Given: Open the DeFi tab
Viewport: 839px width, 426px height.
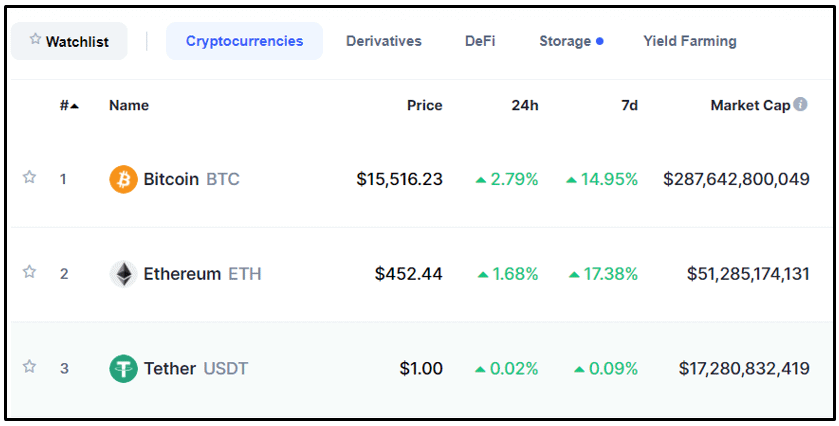Looking at the screenshot, I should pyautogui.click(x=480, y=41).
